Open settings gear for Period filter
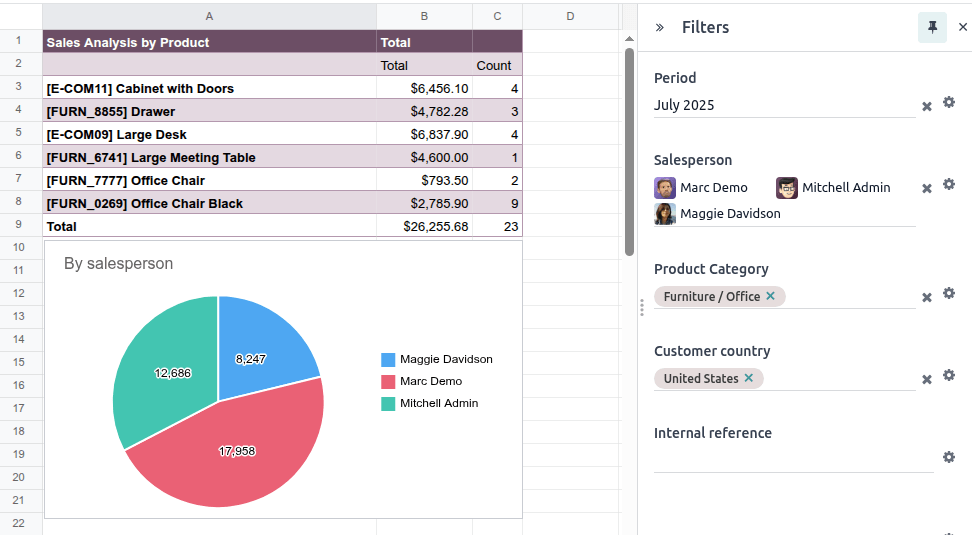Image resolution: width=972 pixels, height=535 pixels. pos(949,103)
